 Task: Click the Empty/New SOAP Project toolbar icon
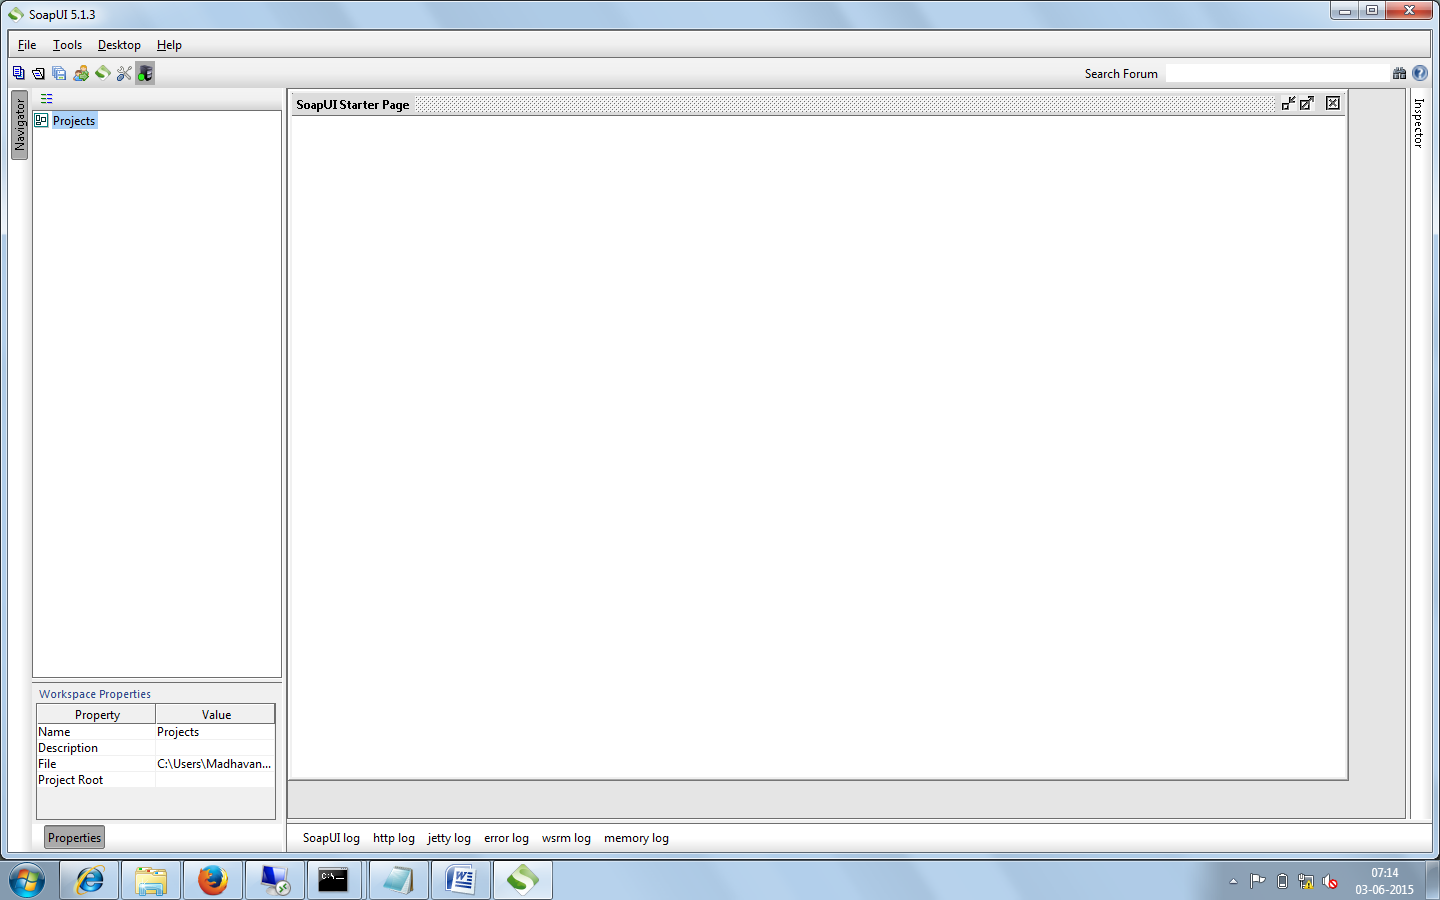coord(18,73)
